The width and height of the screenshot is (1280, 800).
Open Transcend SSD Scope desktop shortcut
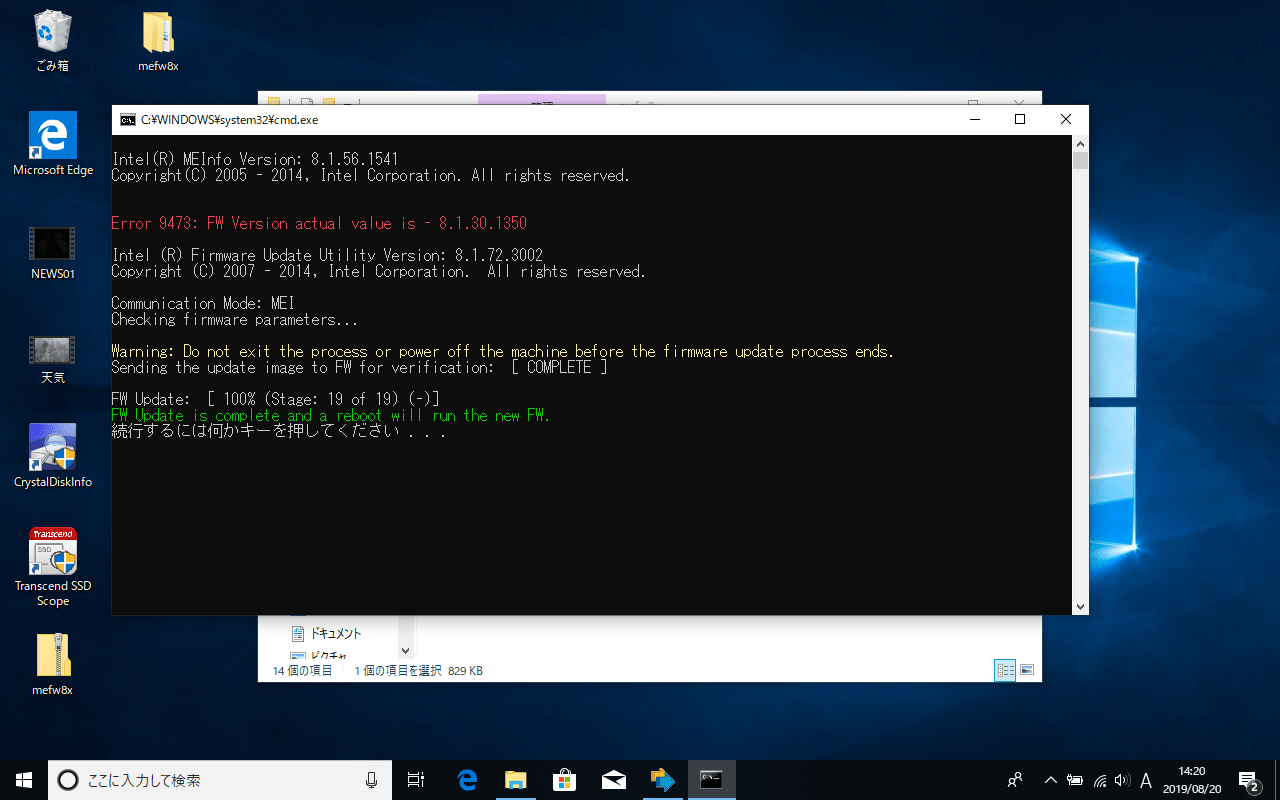click(x=53, y=568)
